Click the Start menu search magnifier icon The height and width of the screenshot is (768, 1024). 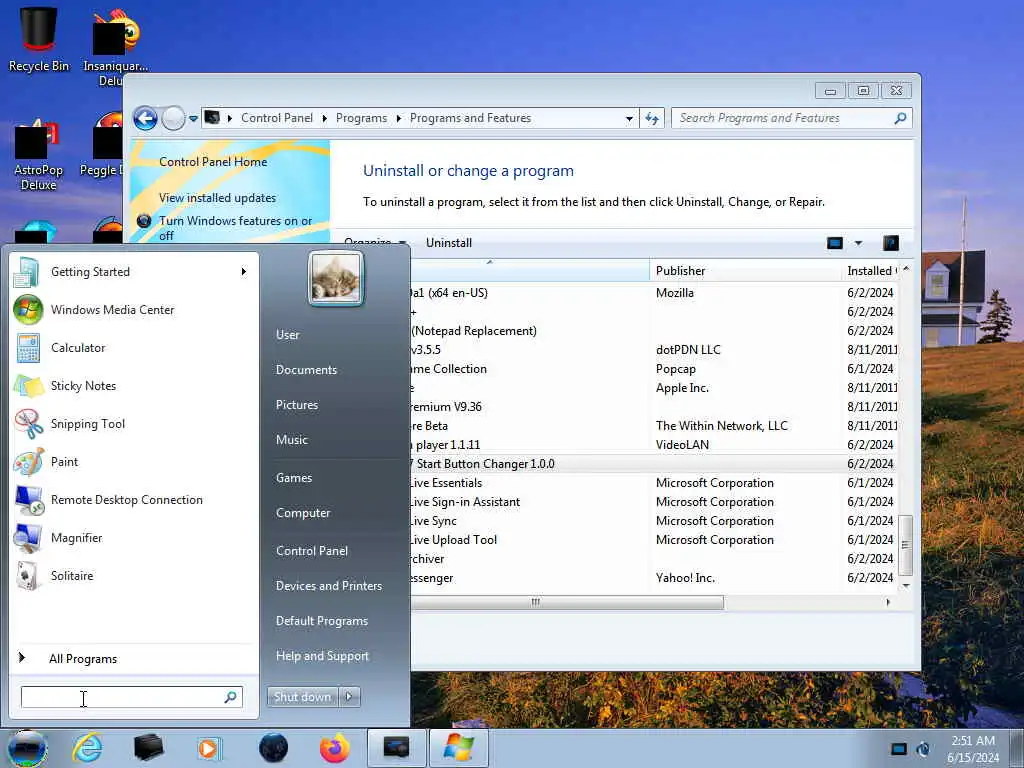point(231,697)
